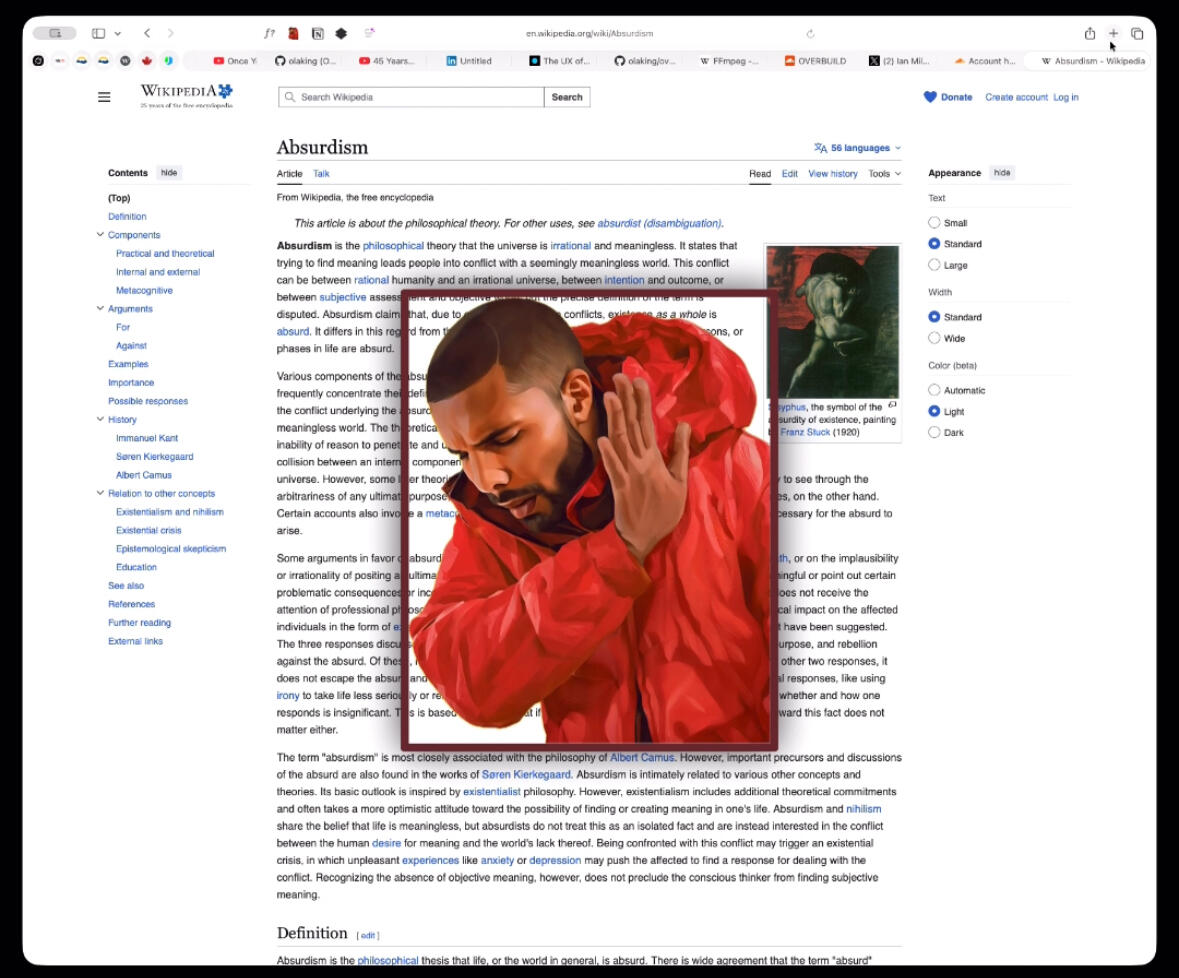Click the Search button
1179x978 pixels.
coord(567,97)
